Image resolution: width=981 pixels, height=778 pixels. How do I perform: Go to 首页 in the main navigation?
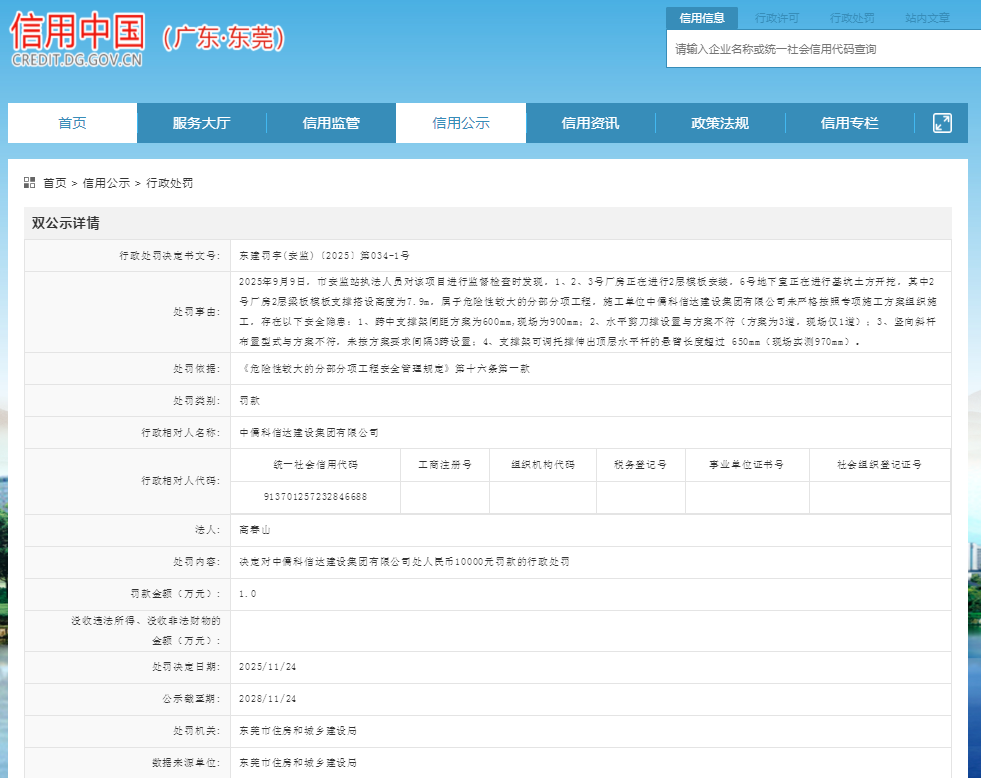click(x=72, y=123)
